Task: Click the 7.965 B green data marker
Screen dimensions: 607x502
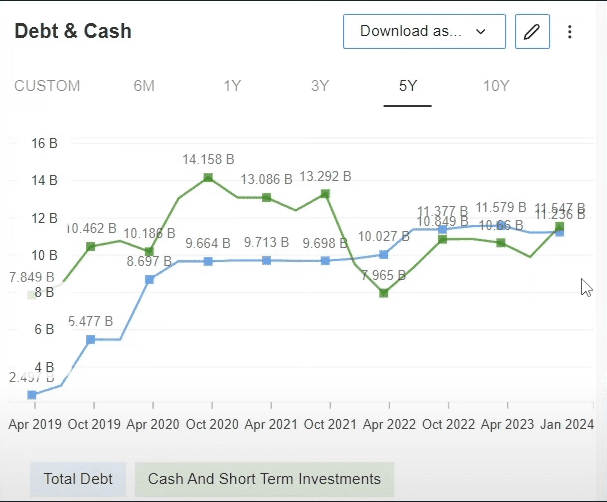Action: 384,293
